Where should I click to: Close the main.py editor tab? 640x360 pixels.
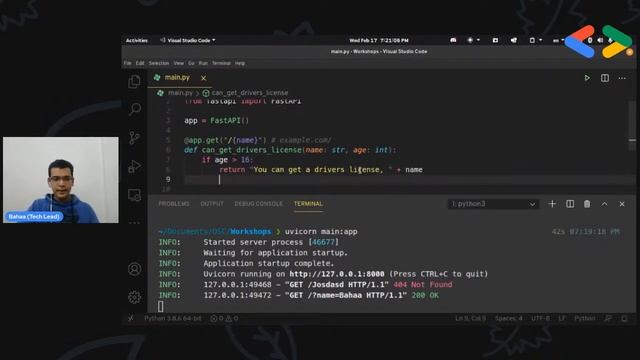203,78
